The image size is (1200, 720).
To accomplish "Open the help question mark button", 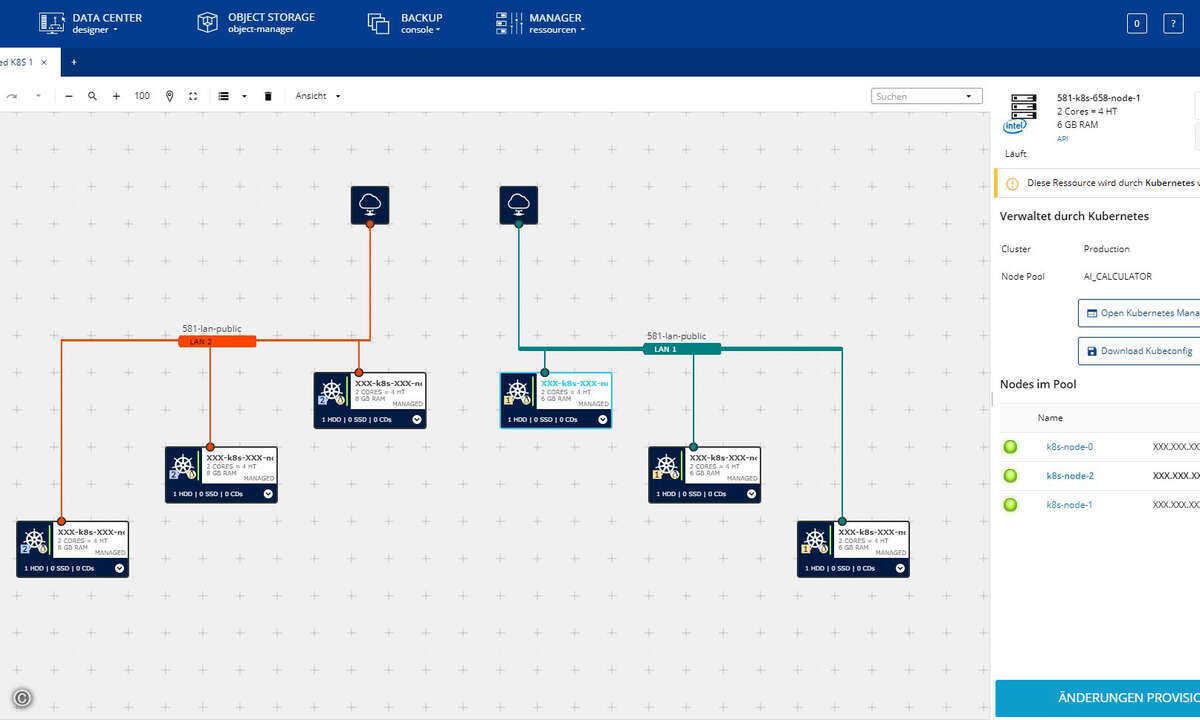I will pos(1174,24).
